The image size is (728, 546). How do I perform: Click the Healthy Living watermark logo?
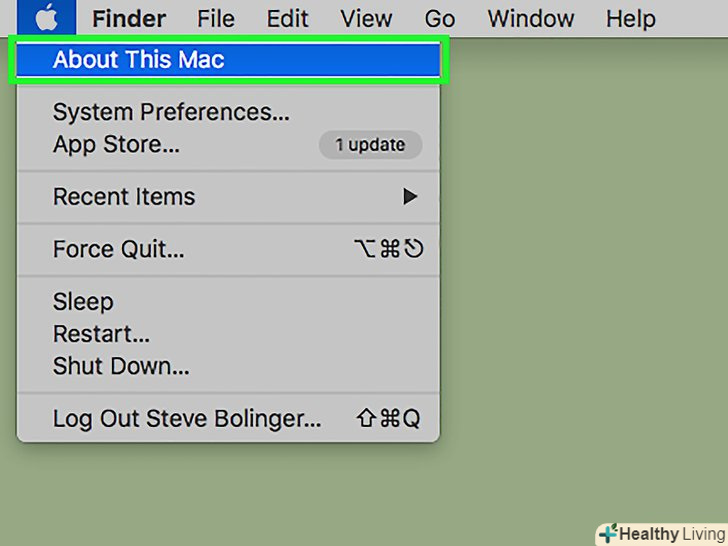click(x=661, y=533)
